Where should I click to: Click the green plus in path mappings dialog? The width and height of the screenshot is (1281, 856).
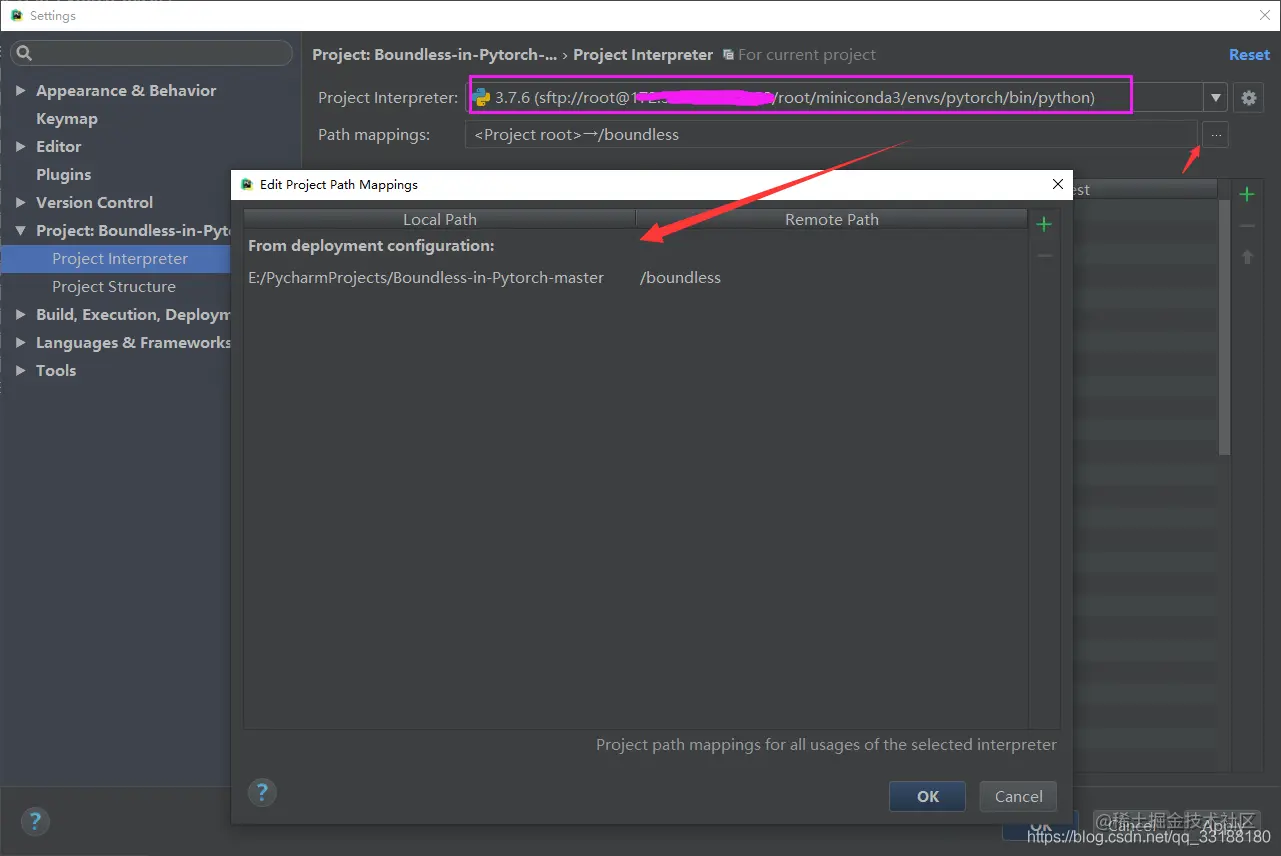tap(1044, 224)
